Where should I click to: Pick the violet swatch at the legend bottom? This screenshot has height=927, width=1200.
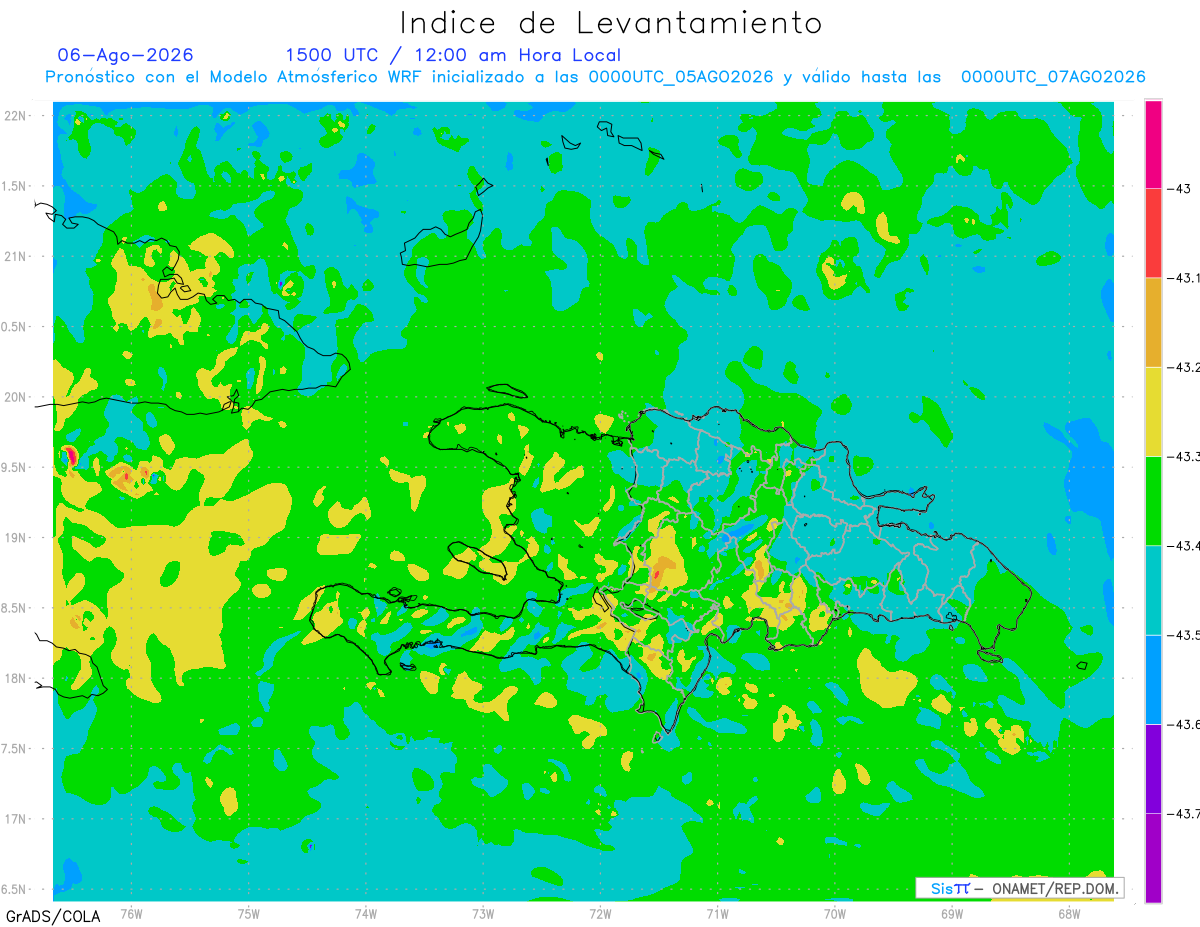[x=1153, y=857]
